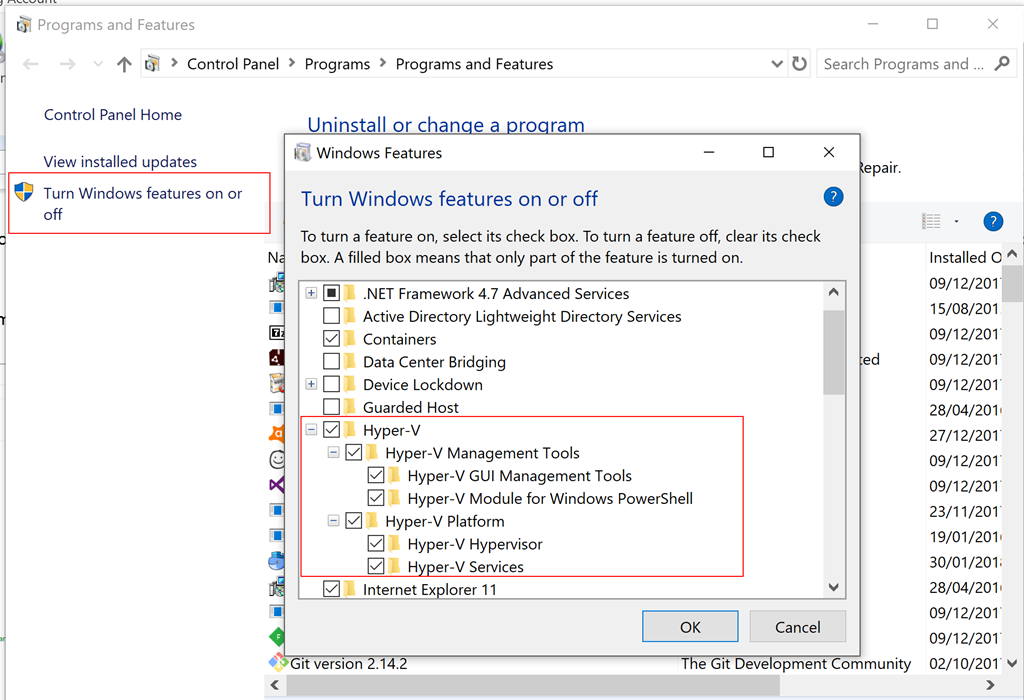1024x700 pixels.
Task: Click the up arrow navigation icon
Action: tap(124, 64)
